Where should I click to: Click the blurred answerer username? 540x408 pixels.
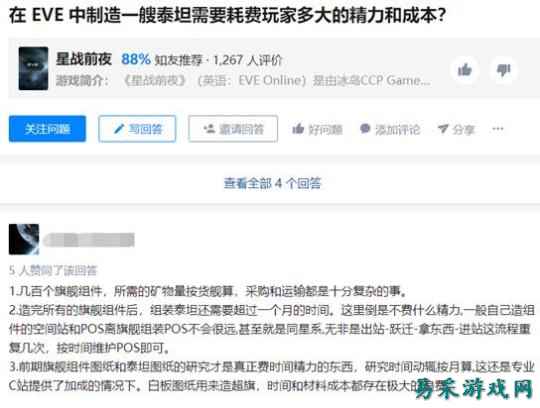(x=89, y=240)
